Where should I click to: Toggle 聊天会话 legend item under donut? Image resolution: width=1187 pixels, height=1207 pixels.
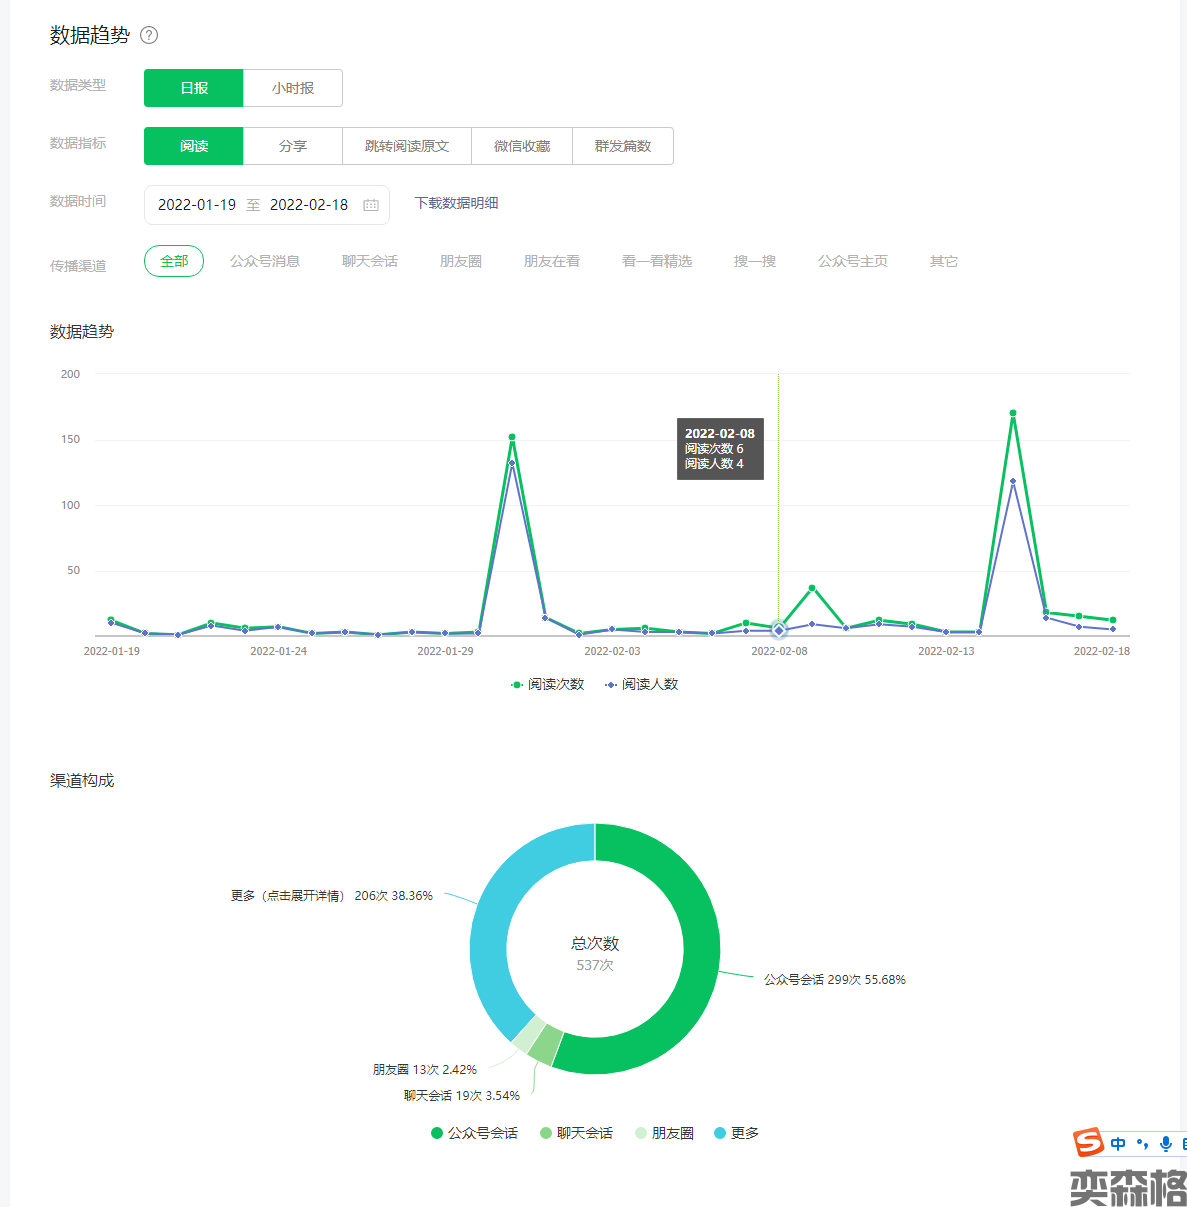point(576,1133)
